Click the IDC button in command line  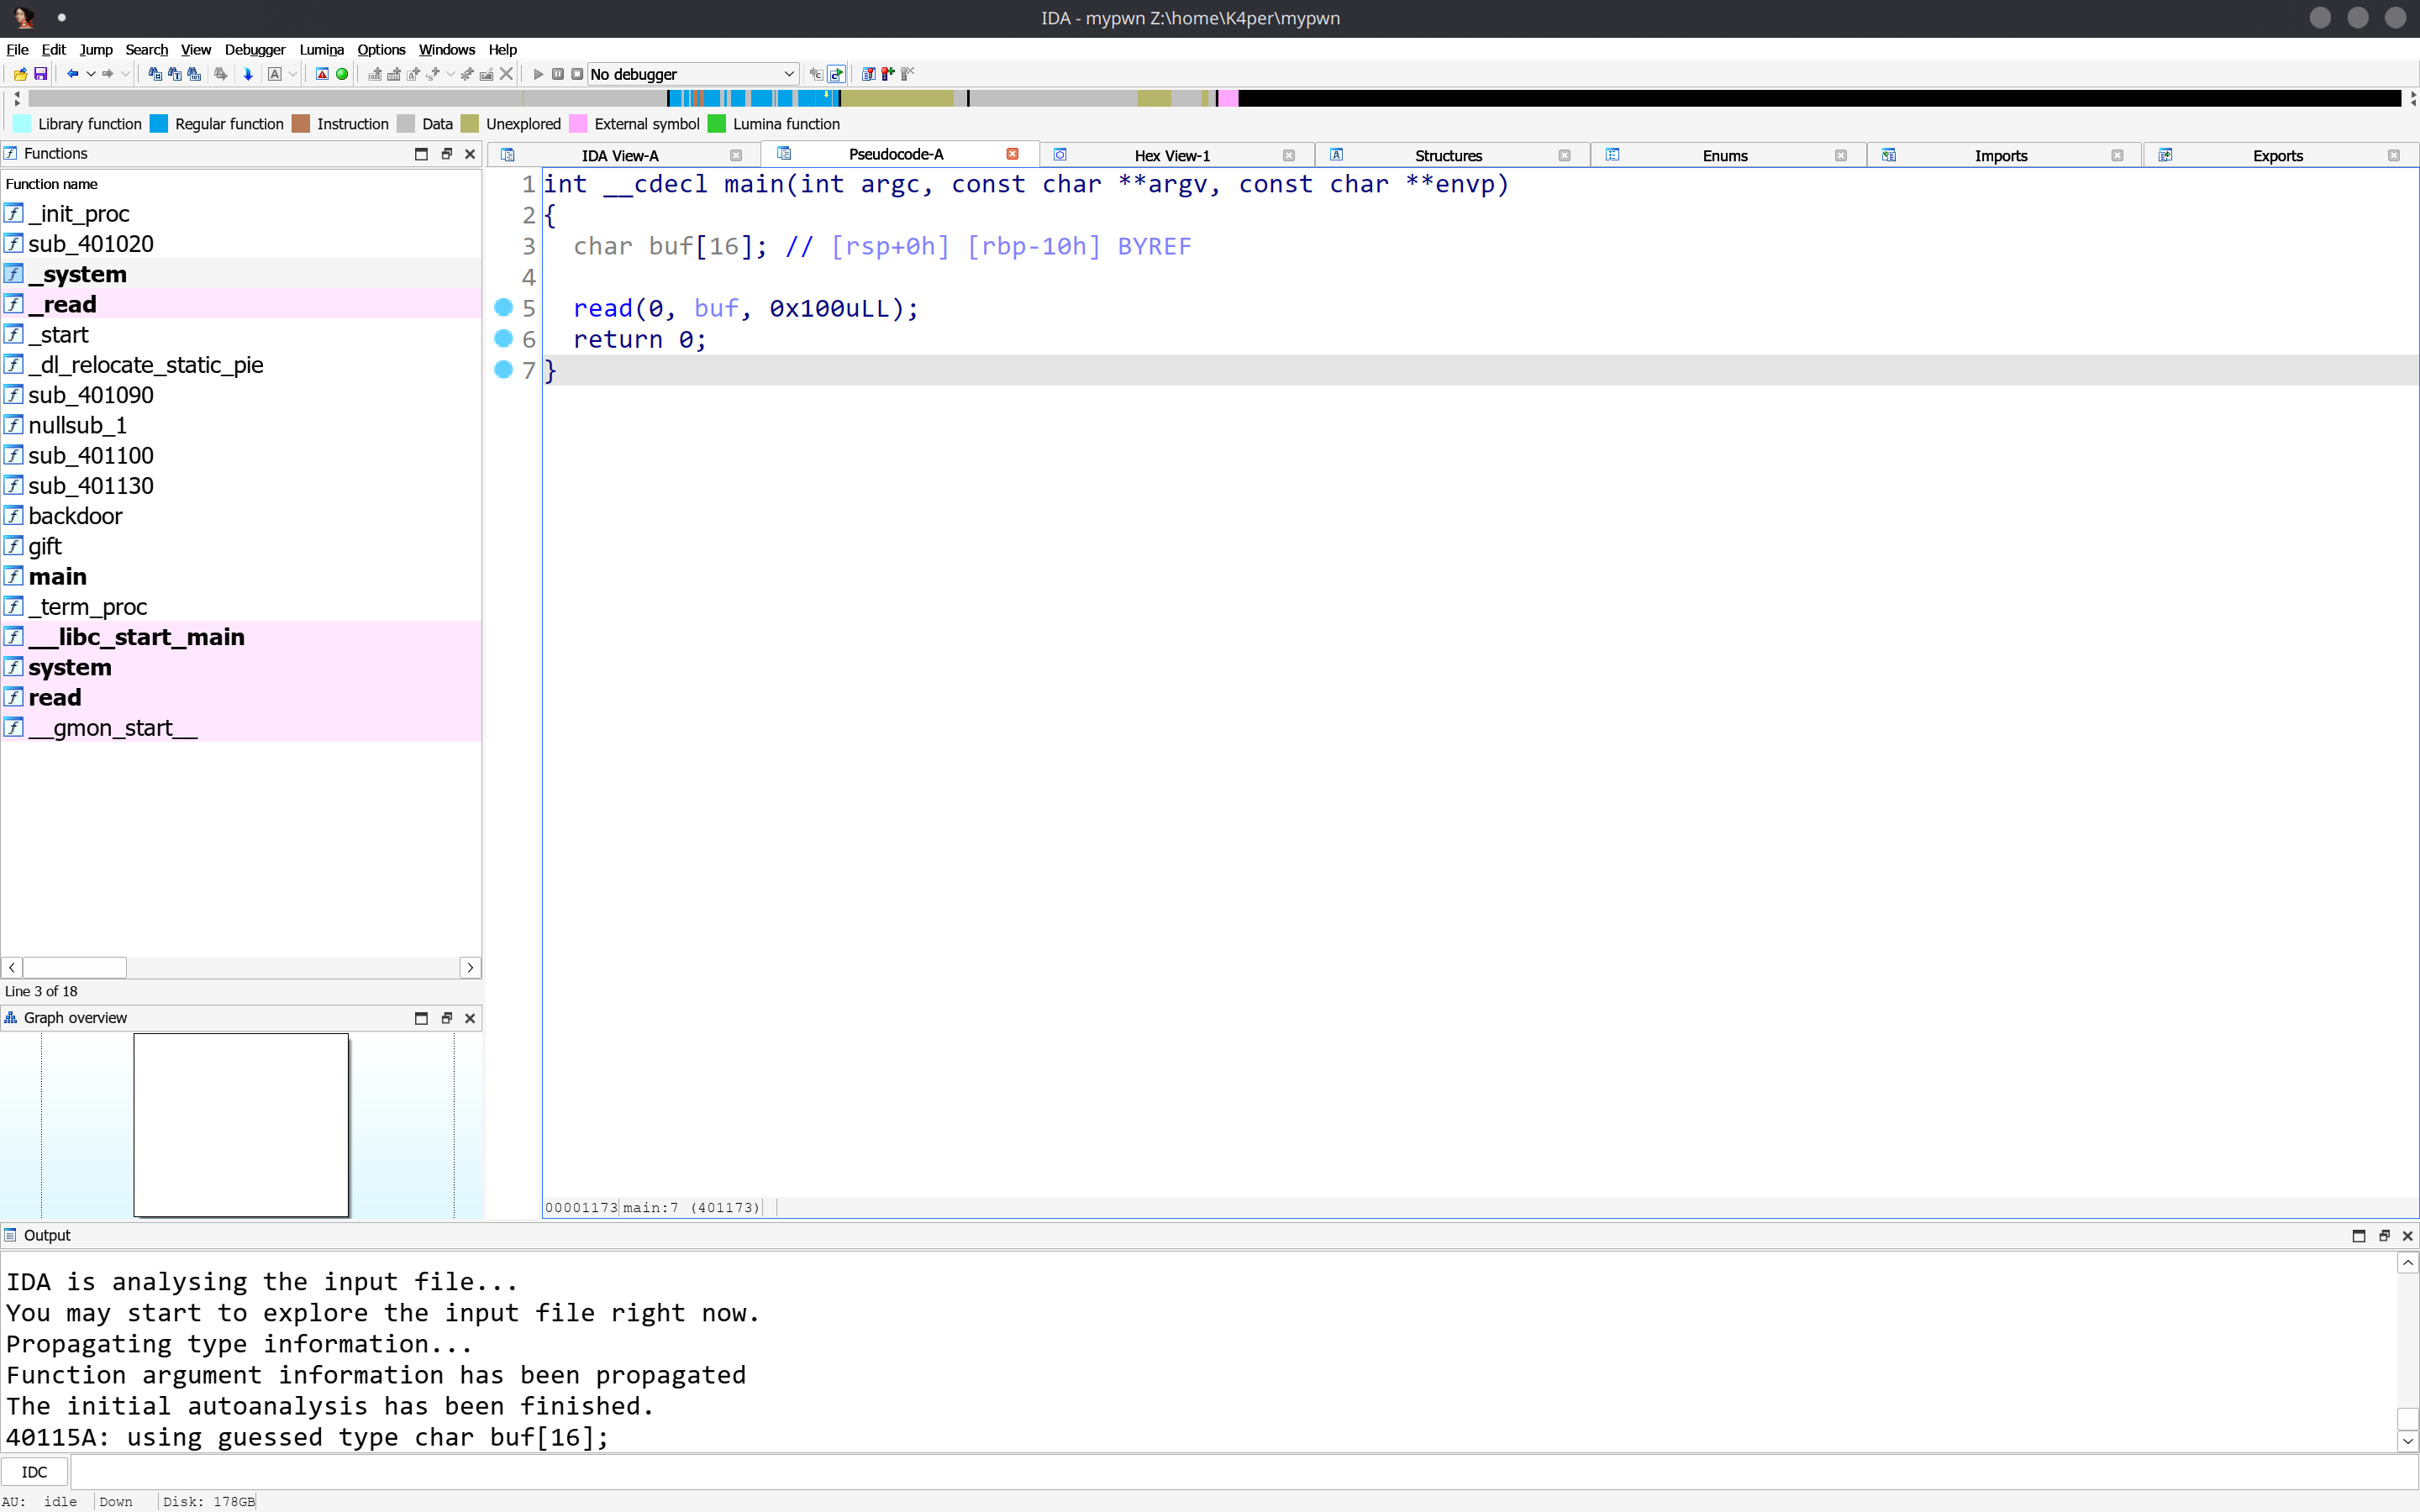pyautogui.click(x=34, y=1472)
